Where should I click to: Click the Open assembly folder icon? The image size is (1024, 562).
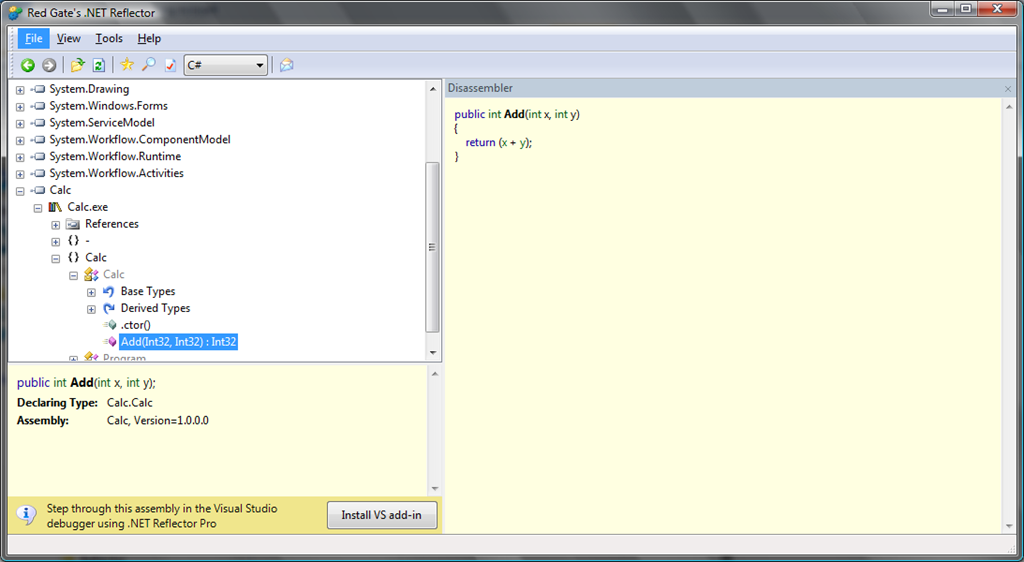tap(78, 65)
